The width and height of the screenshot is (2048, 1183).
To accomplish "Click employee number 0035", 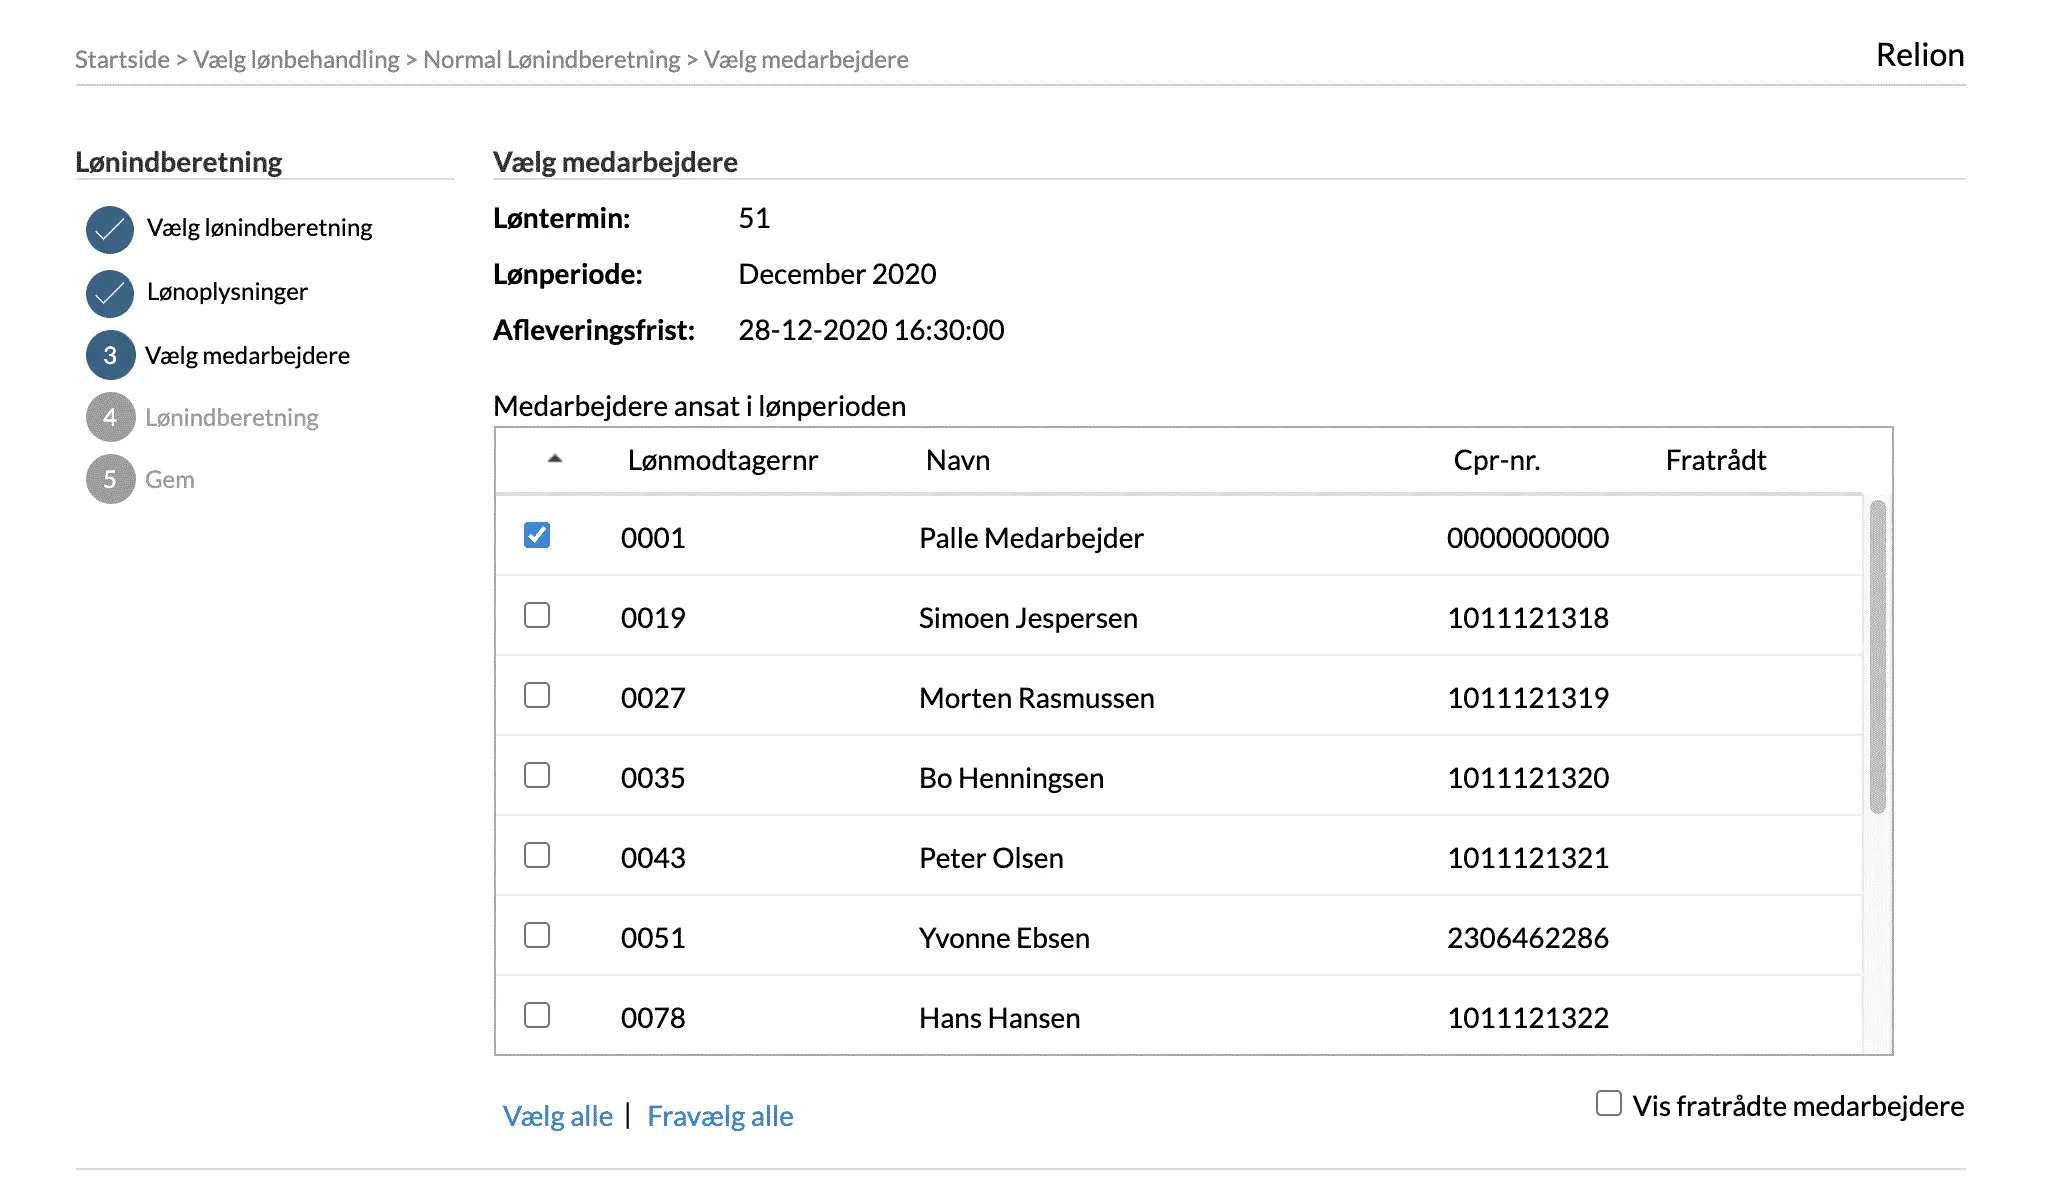I will click(653, 778).
